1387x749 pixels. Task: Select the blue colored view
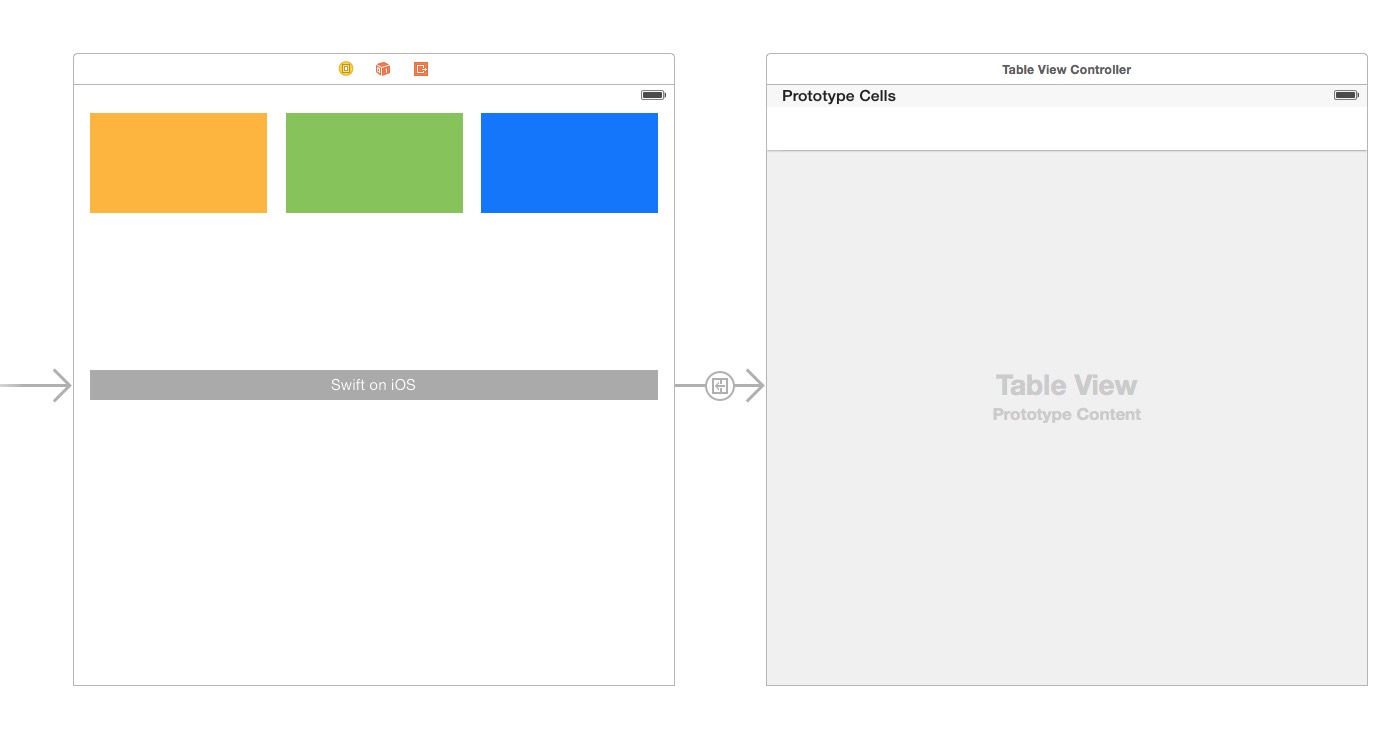(569, 163)
